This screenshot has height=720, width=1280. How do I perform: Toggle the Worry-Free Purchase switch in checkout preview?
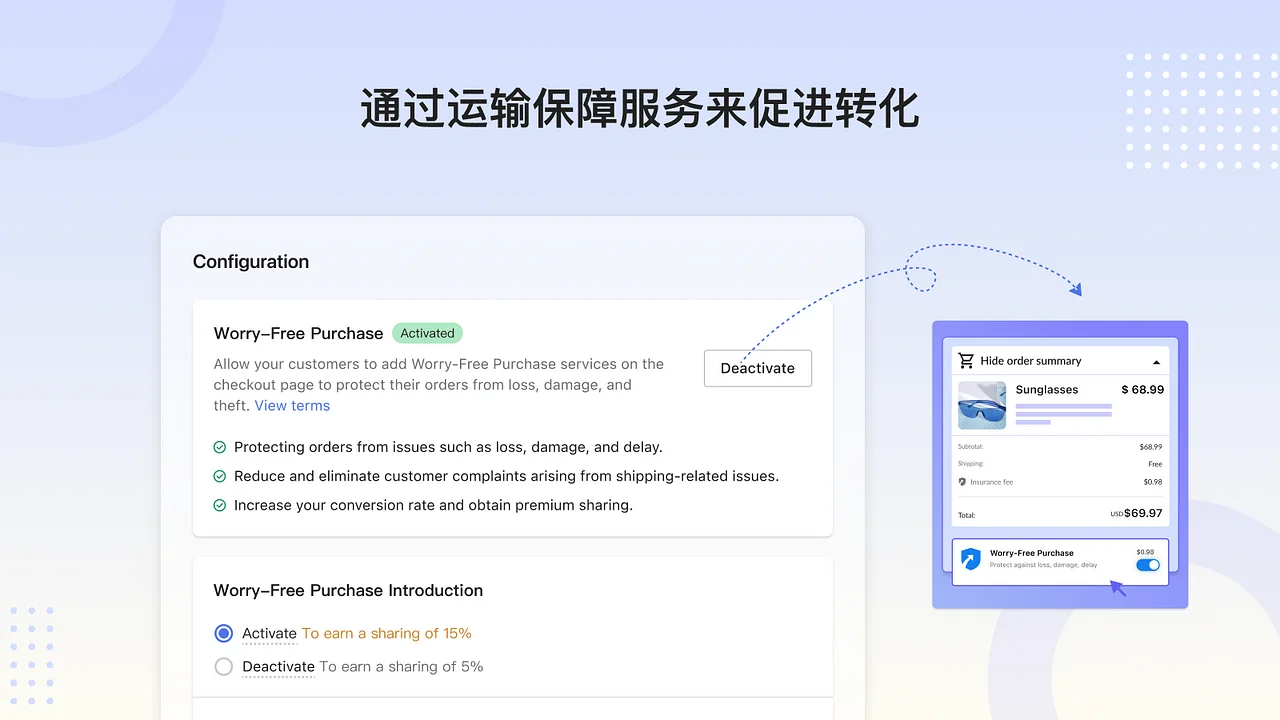[1148, 565]
